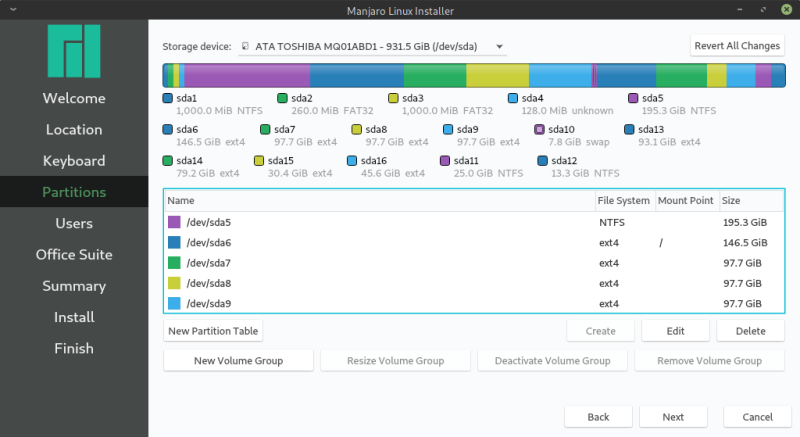Viewport: 800px width, 437px height.
Task: Go to the Finish step in sidebar
Action: coord(74,348)
